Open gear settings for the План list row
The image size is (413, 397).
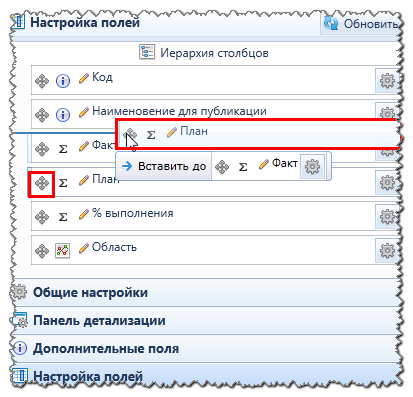click(x=387, y=182)
